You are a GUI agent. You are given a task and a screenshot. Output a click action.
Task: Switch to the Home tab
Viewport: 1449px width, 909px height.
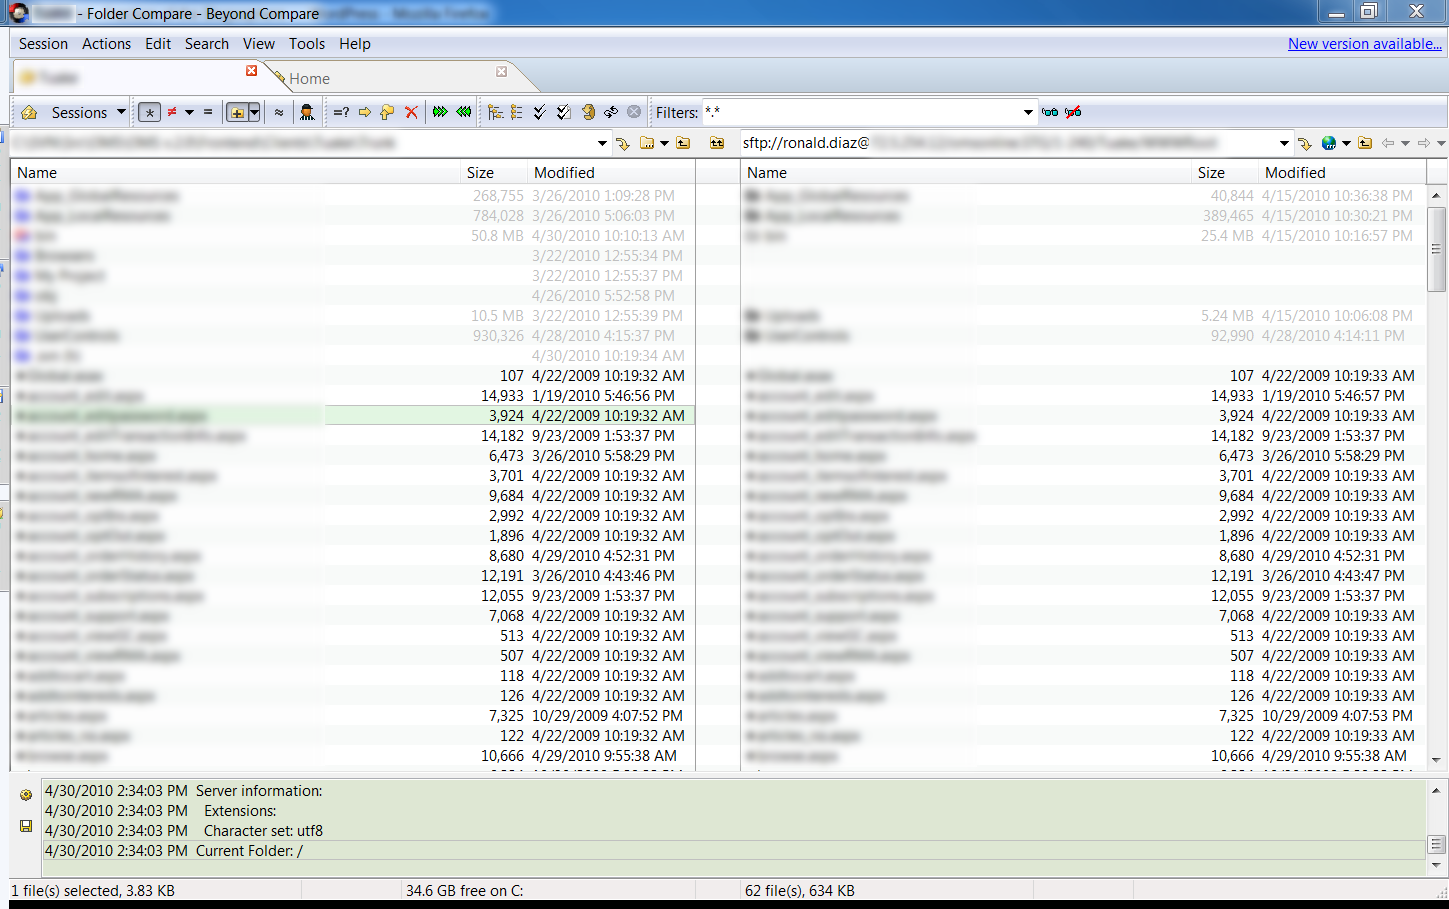[x=309, y=78]
